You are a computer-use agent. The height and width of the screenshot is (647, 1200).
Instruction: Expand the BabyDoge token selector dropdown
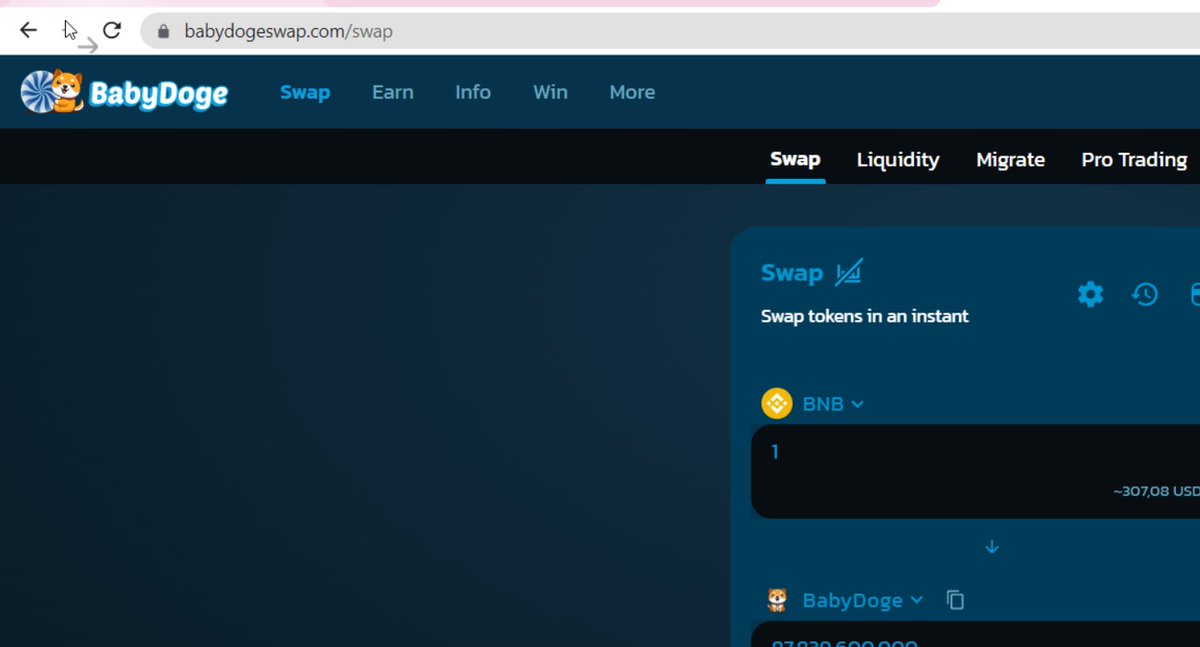click(844, 600)
